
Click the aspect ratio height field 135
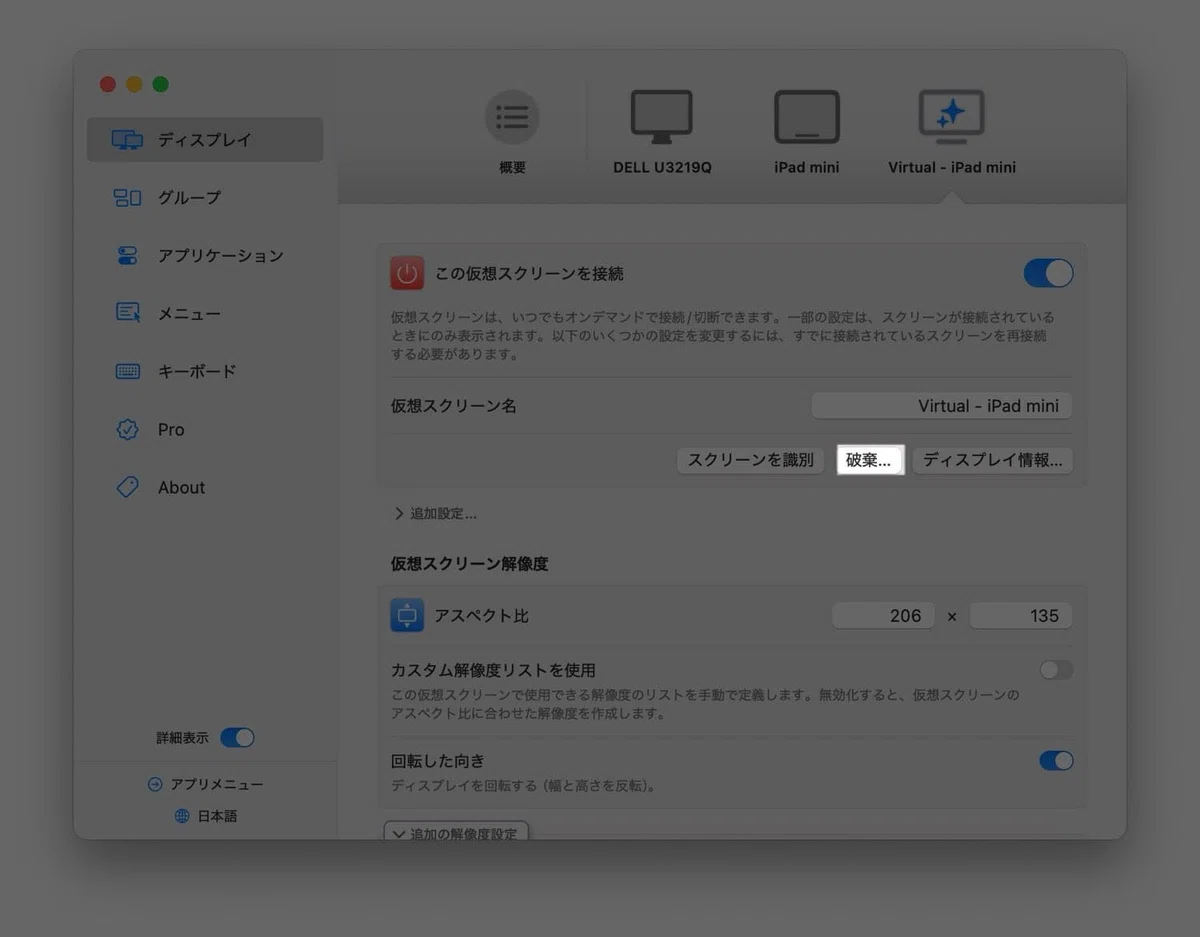tap(1021, 616)
